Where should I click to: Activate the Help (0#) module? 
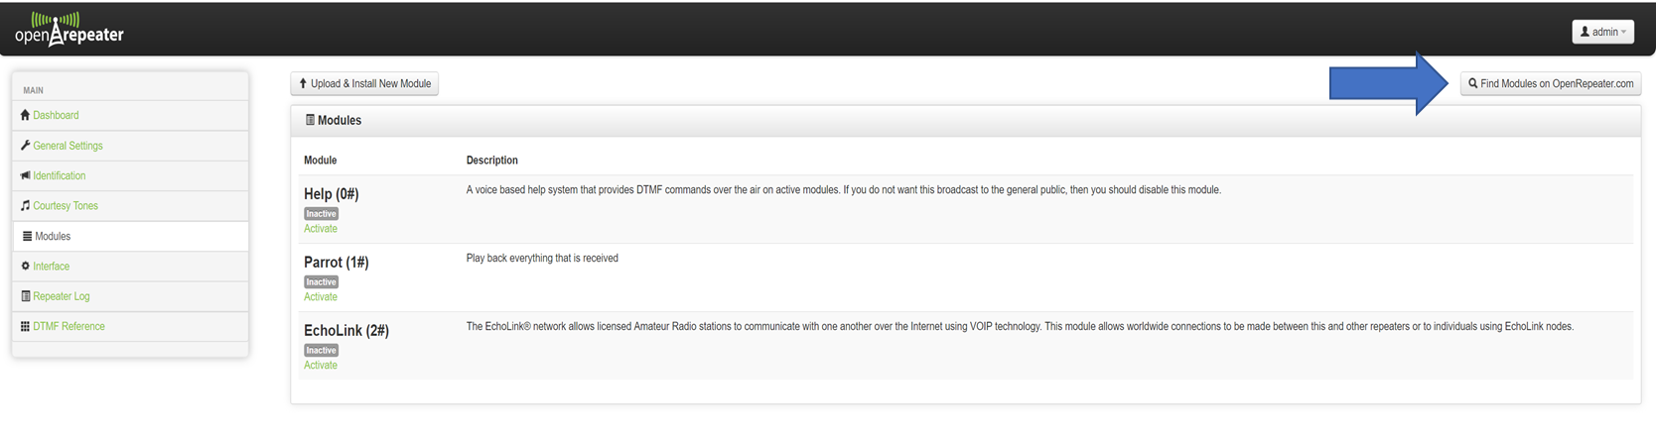coord(320,229)
